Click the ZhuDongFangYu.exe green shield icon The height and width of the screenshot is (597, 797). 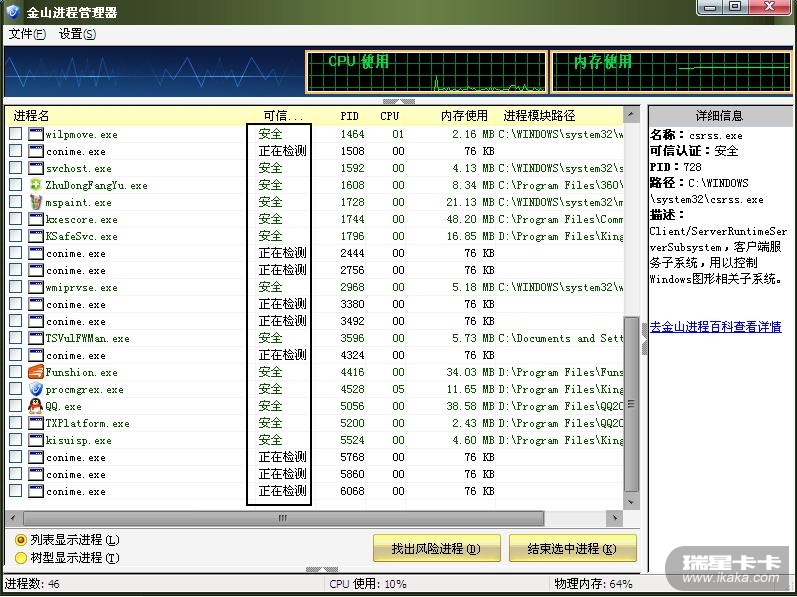tap(36, 185)
